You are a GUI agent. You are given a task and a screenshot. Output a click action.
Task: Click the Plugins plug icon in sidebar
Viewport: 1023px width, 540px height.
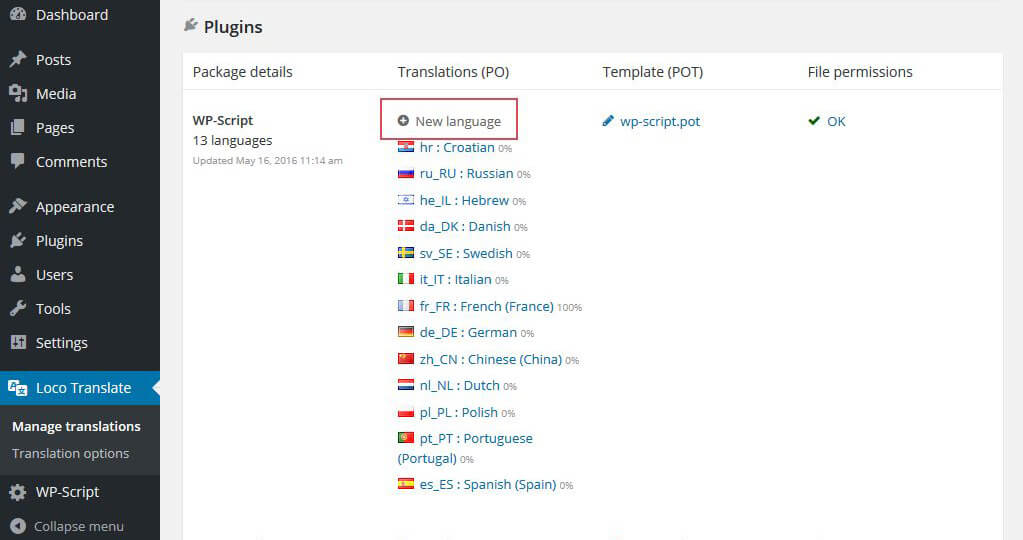18,241
